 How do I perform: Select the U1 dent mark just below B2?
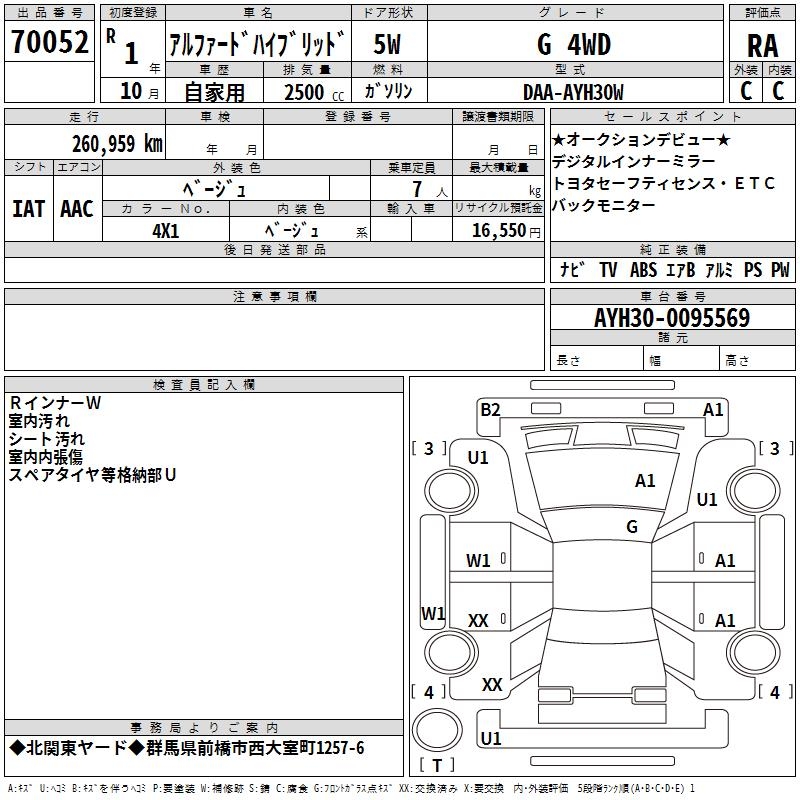click(478, 458)
